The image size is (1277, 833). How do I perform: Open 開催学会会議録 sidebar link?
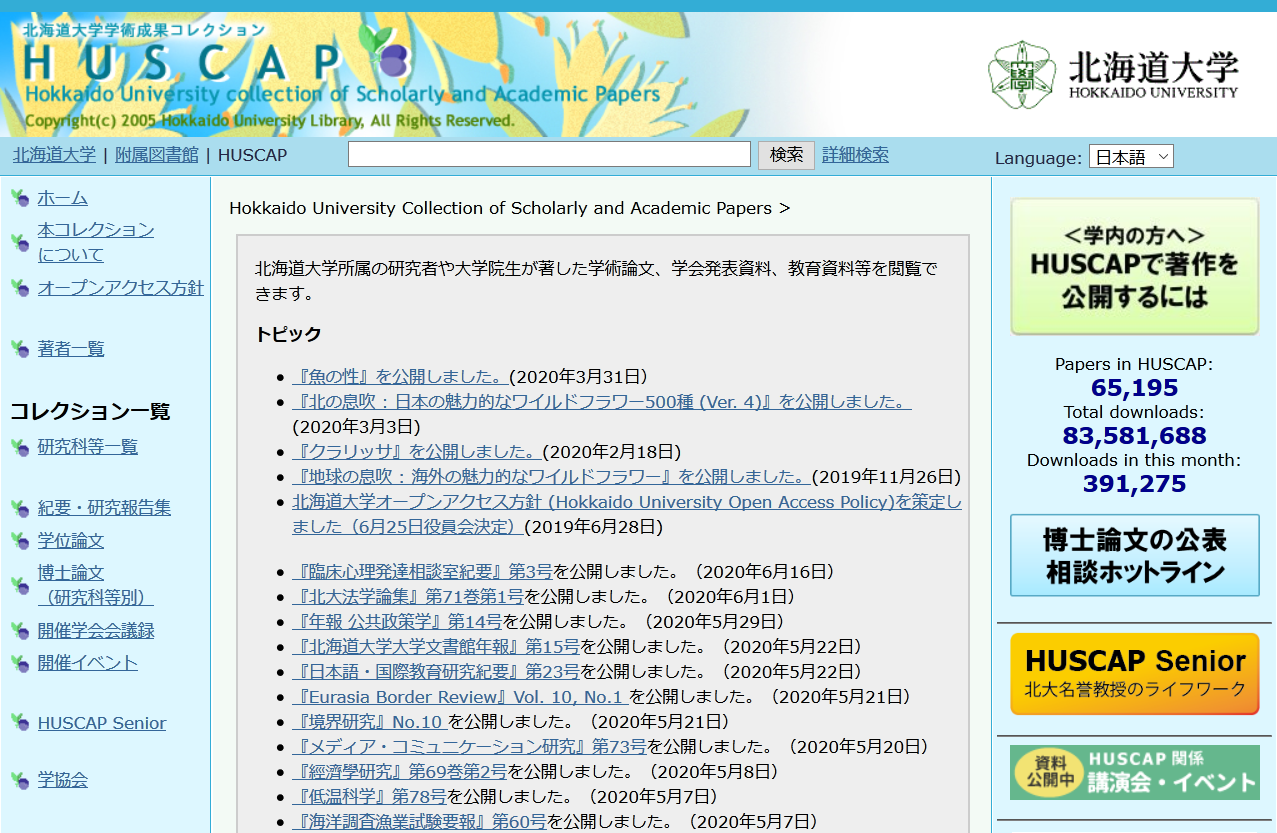tap(96, 631)
